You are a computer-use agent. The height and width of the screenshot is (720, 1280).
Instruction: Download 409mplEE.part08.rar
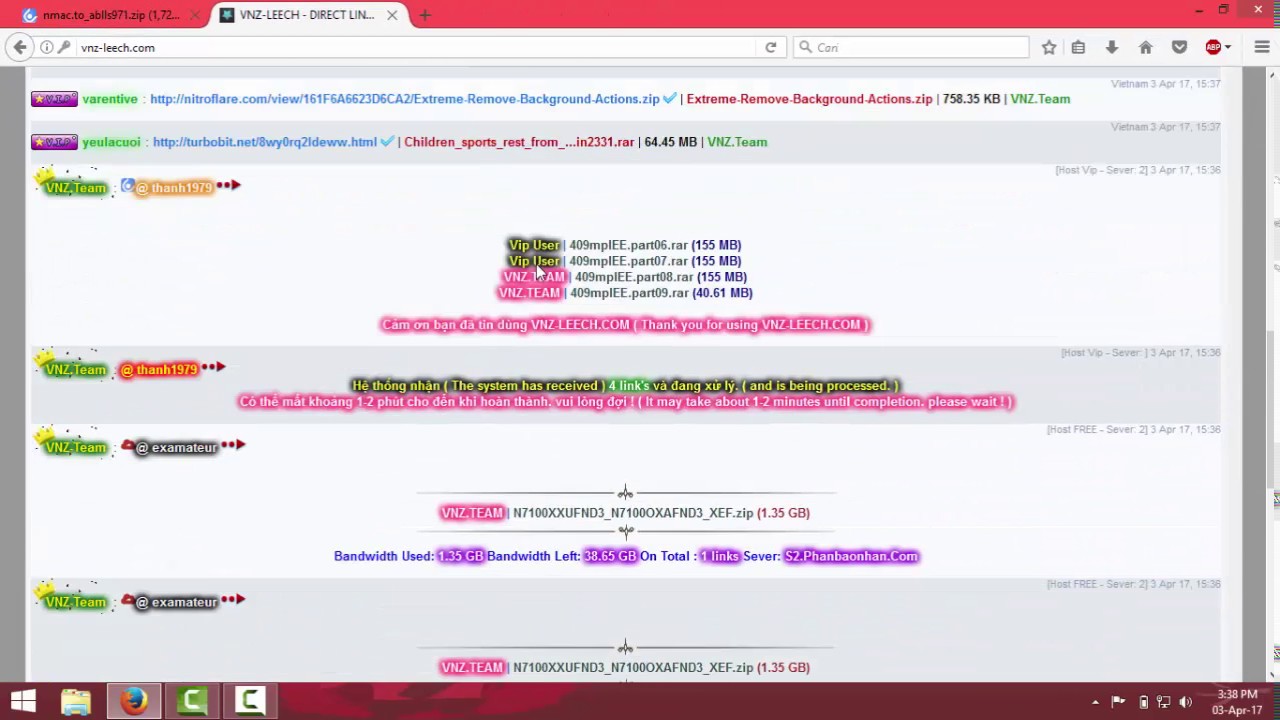pyautogui.click(x=634, y=277)
